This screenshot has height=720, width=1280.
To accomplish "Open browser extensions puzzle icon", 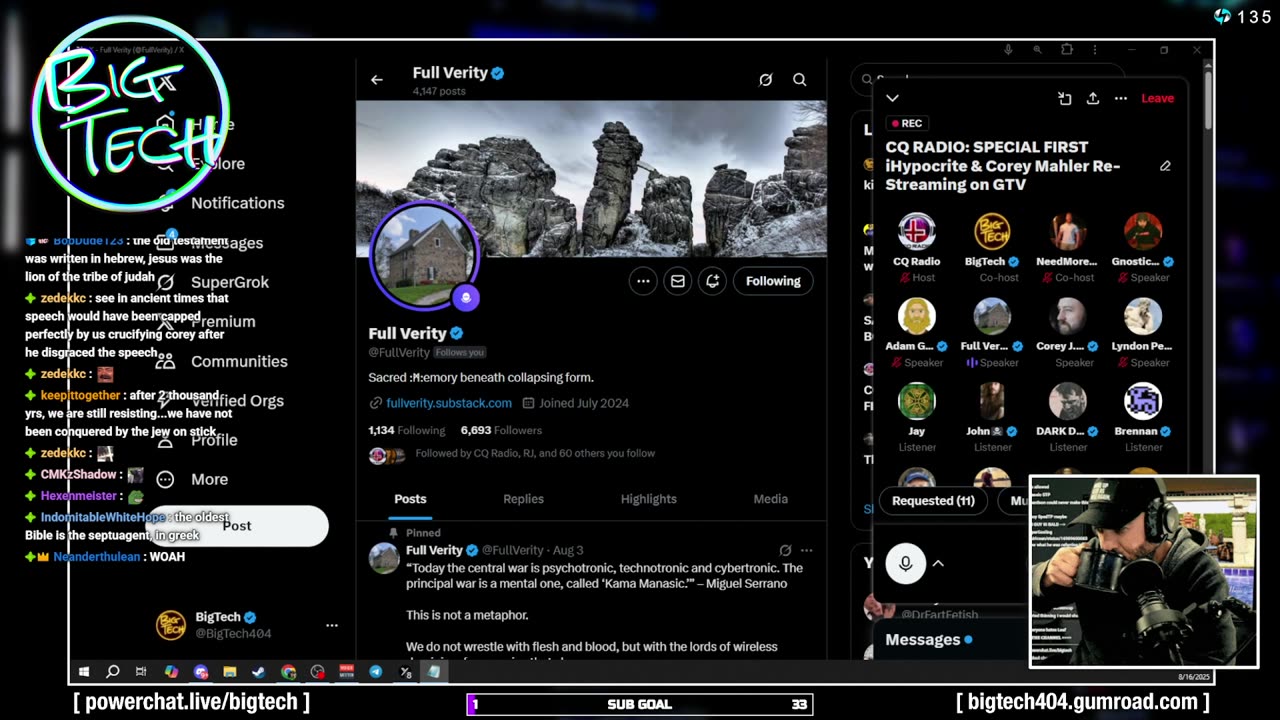I will [1067, 49].
